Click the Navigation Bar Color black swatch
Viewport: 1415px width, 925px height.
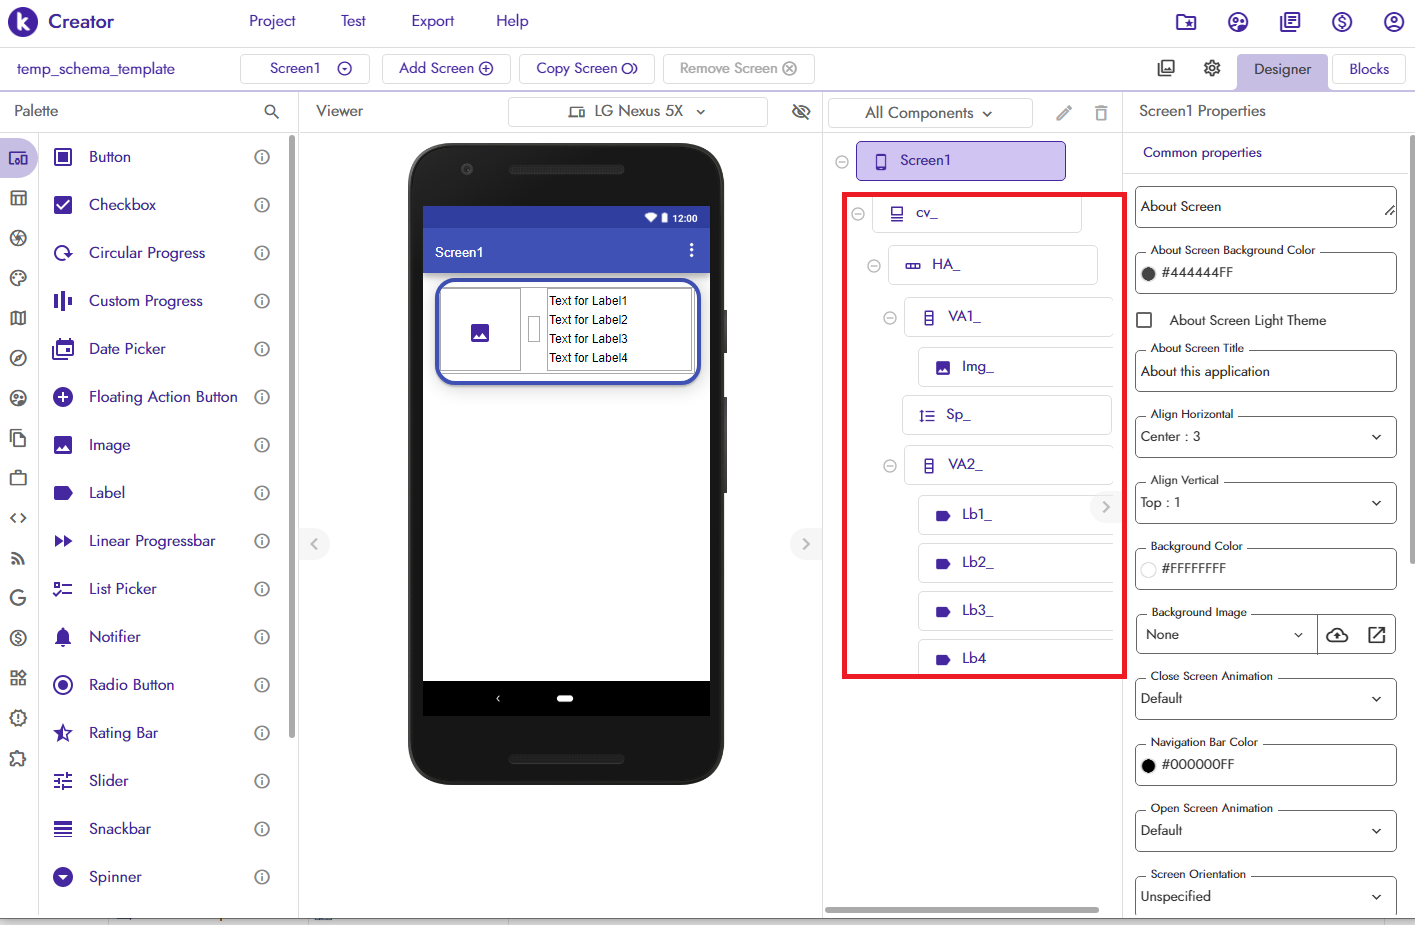1149,765
